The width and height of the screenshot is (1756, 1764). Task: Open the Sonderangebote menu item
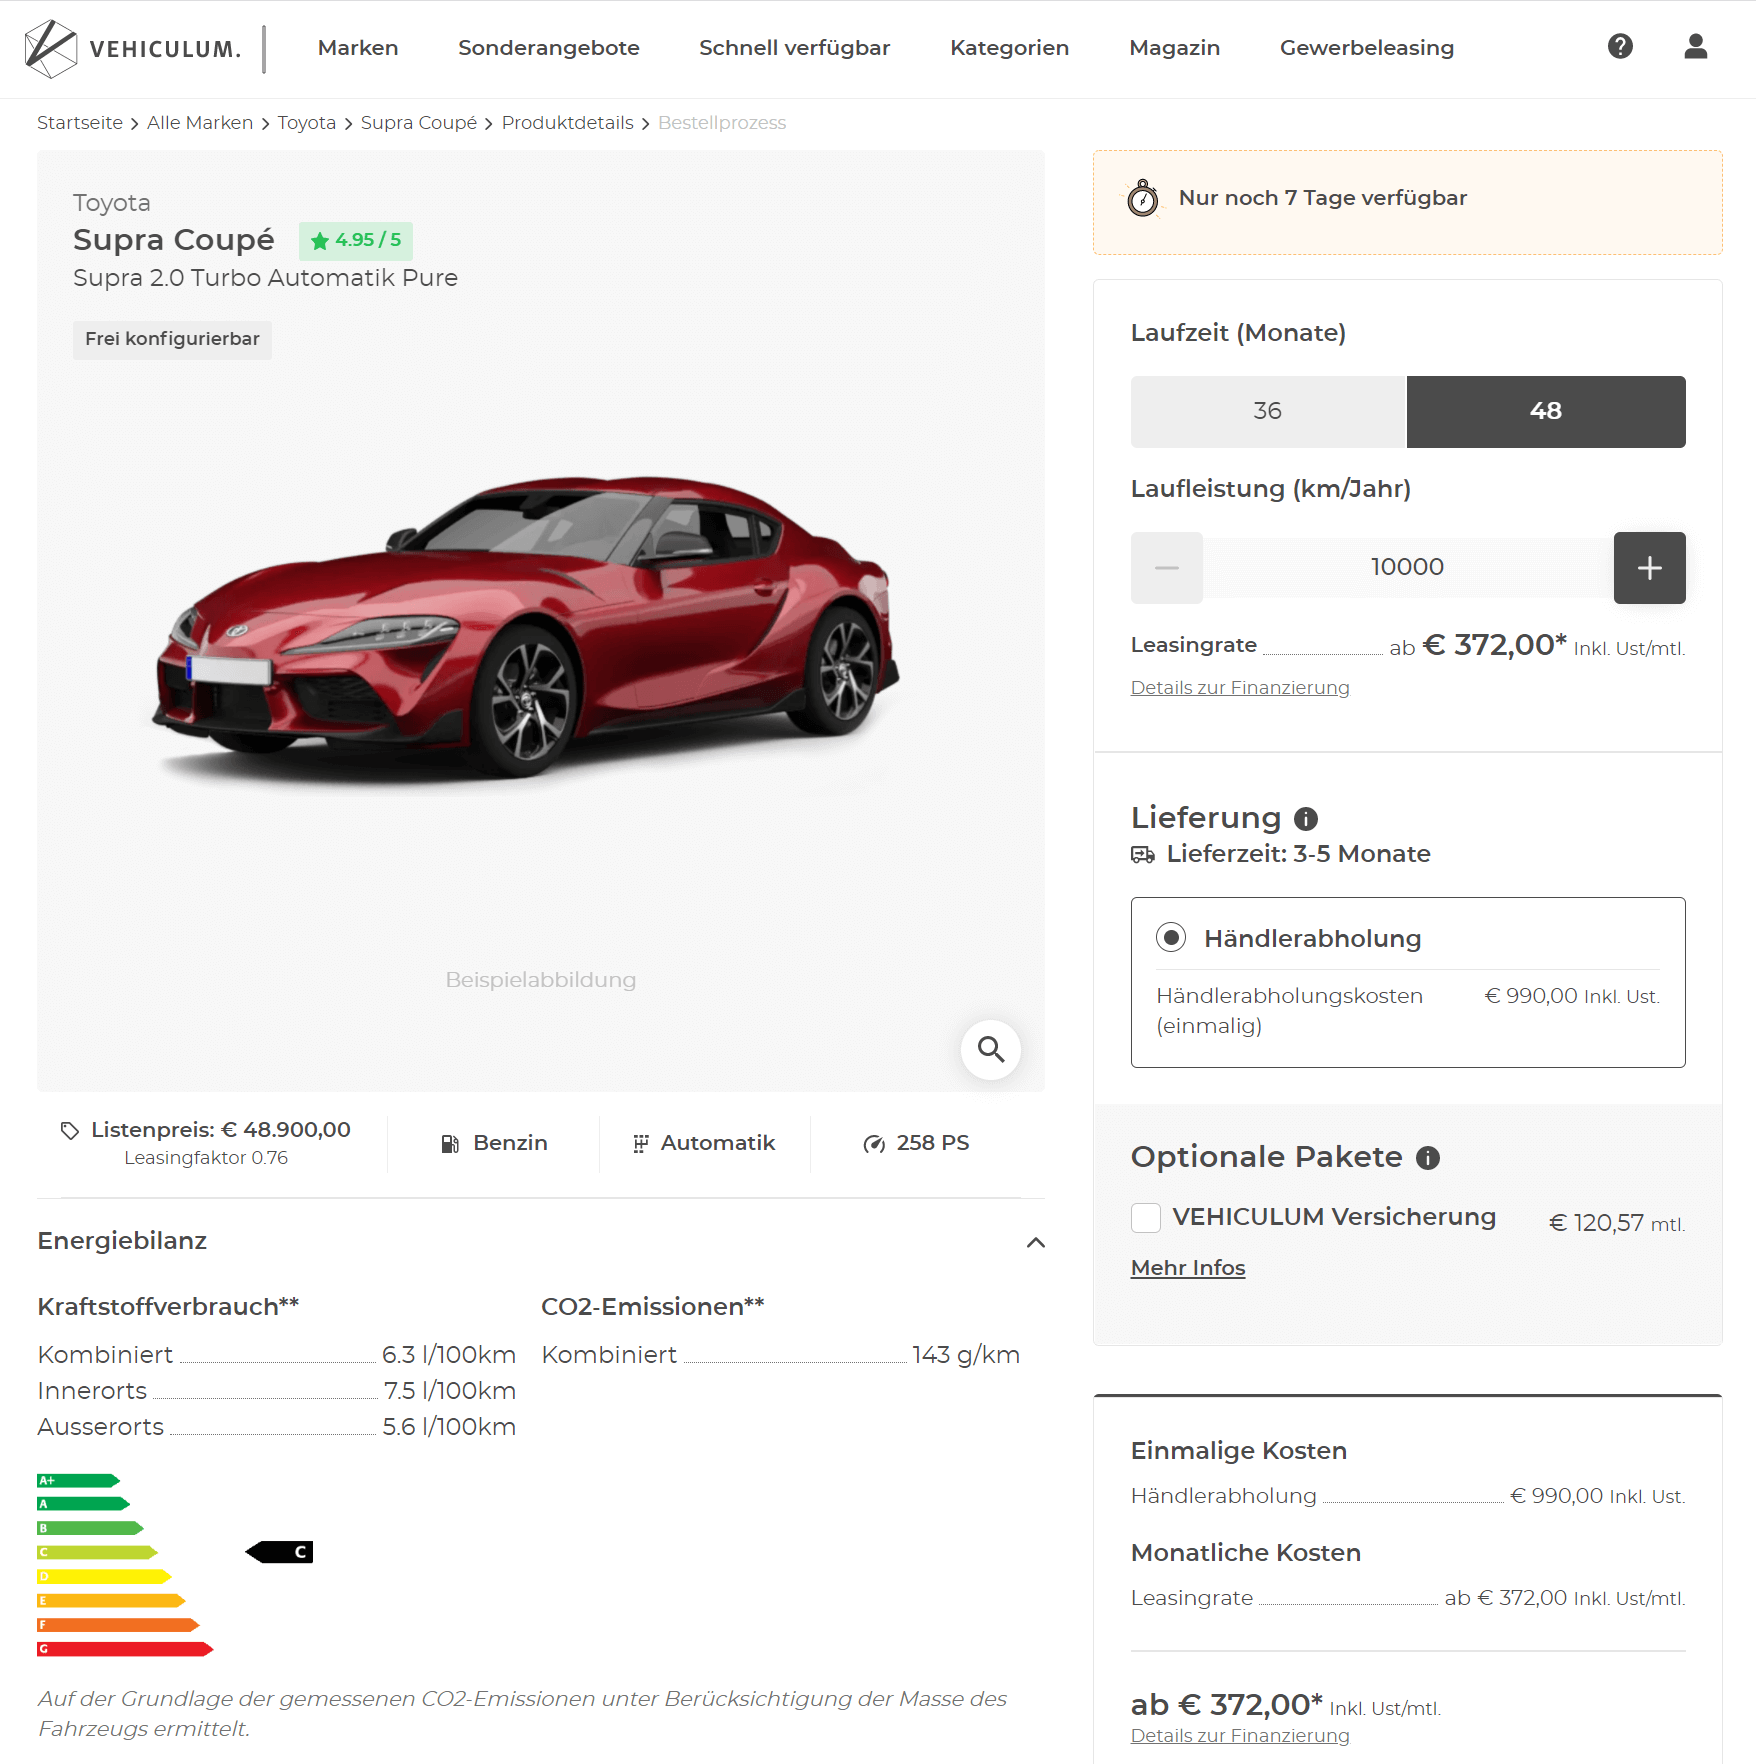[548, 48]
